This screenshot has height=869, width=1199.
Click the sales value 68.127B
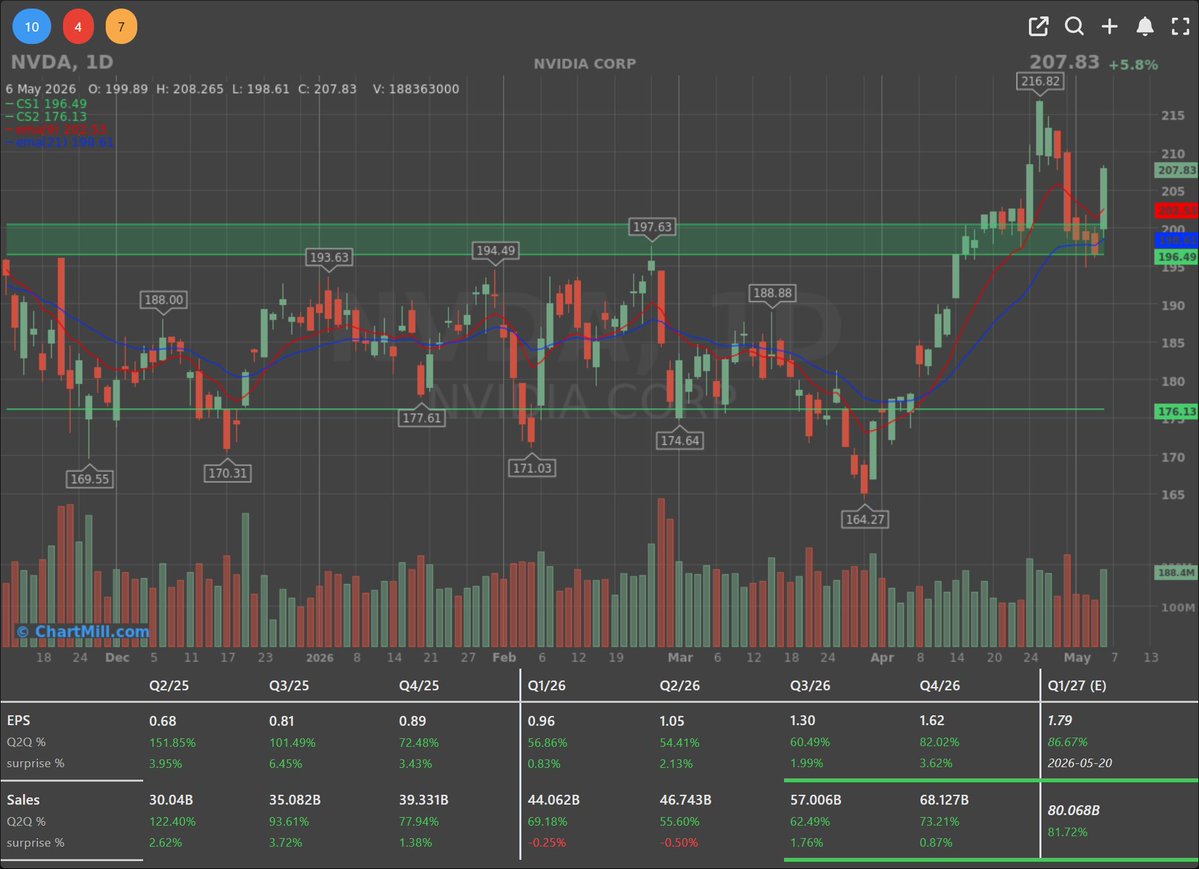point(944,800)
